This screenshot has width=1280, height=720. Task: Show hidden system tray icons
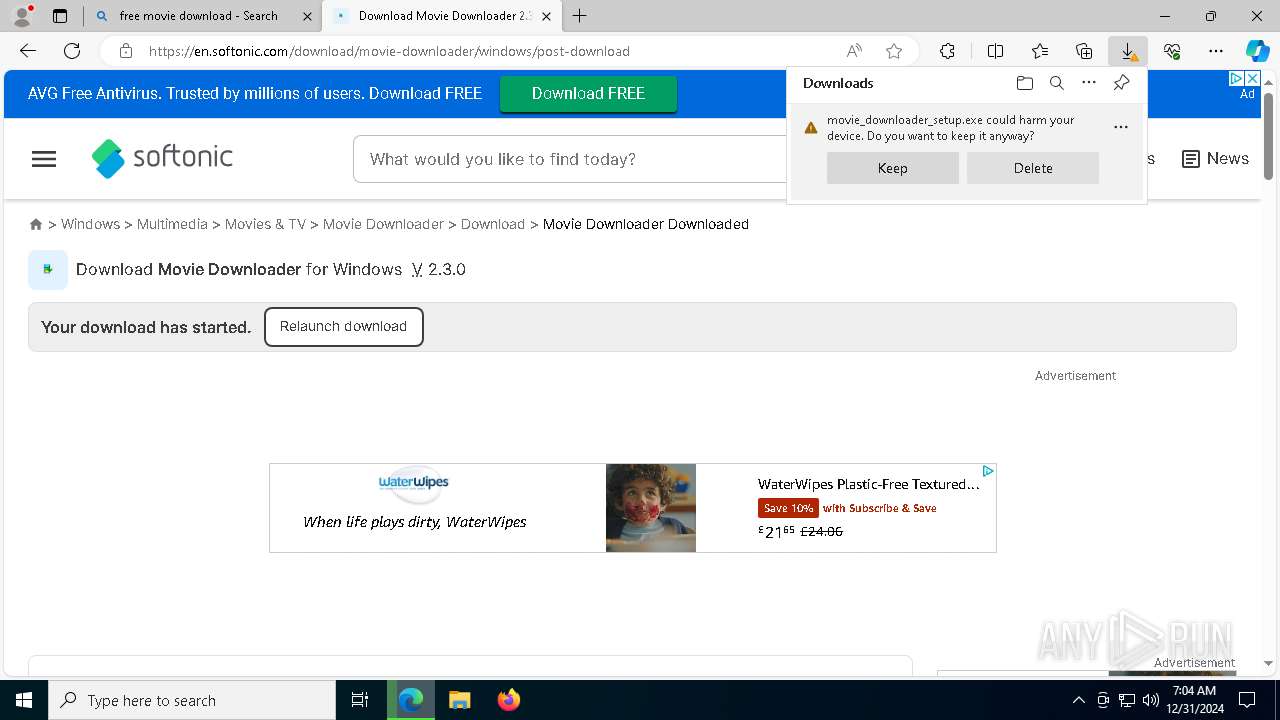coord(1078,700)
